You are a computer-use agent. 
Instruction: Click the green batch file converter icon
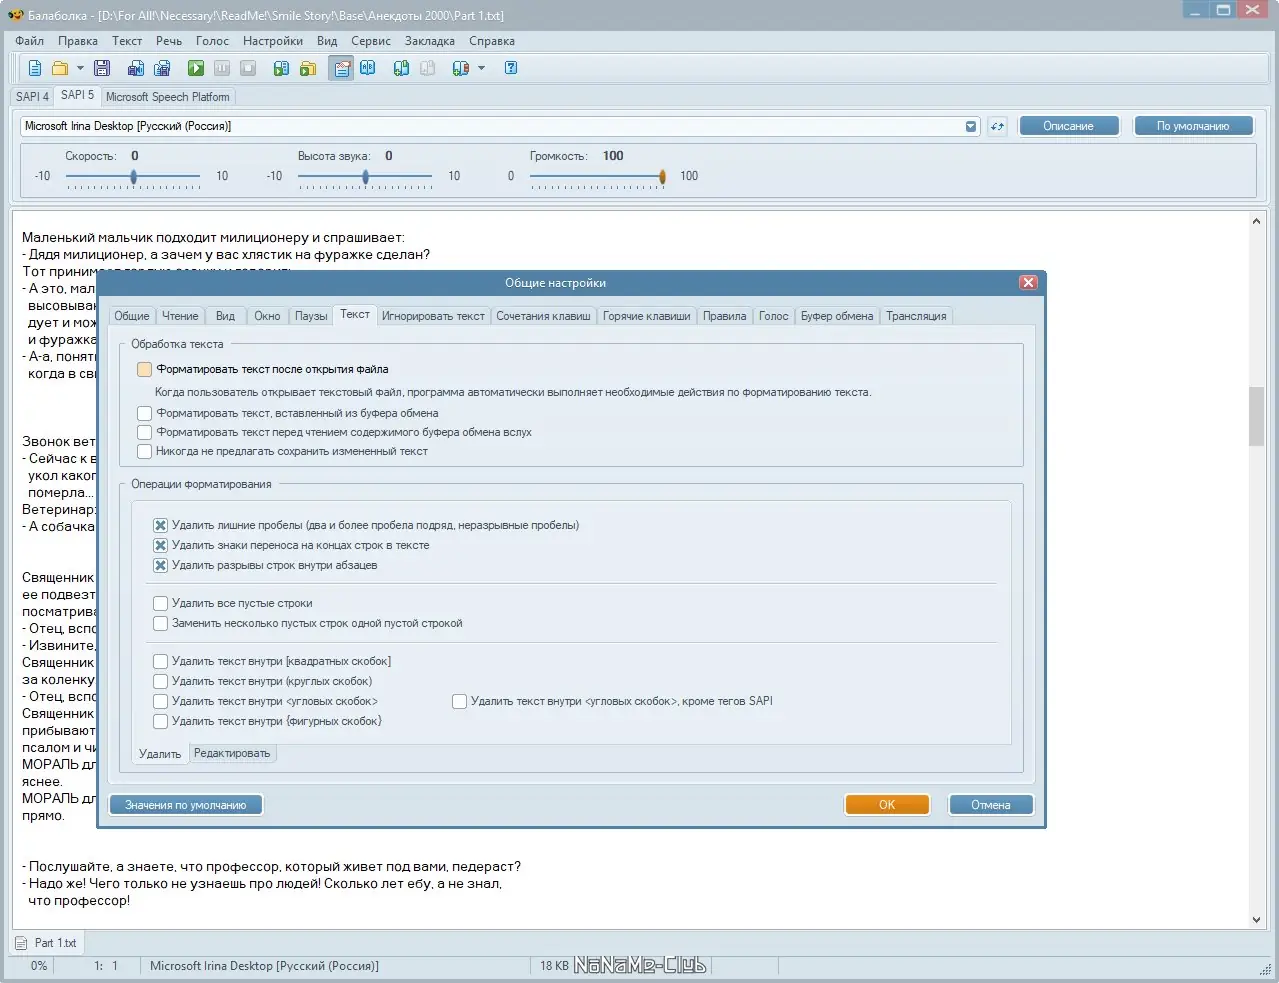point(308,68)
